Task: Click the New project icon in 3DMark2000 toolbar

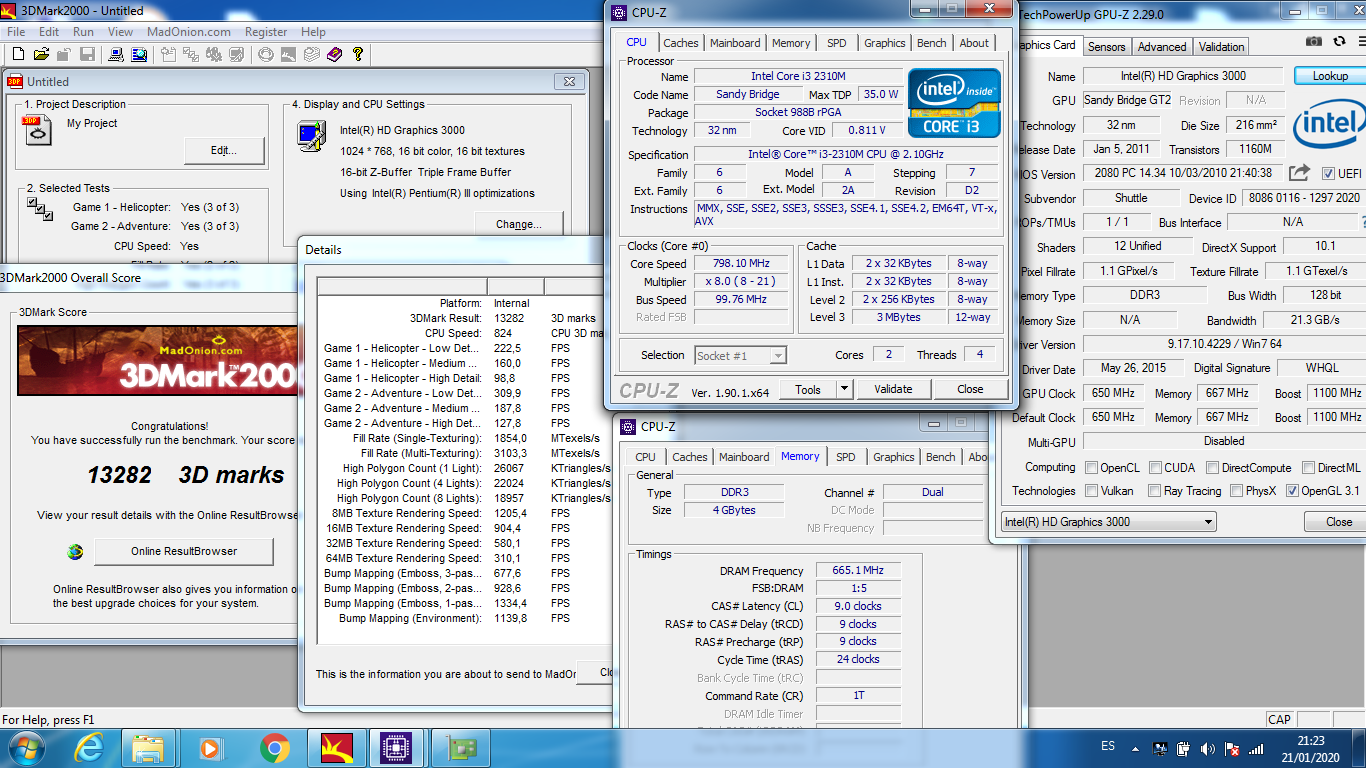Action: [x=18, y=54]
